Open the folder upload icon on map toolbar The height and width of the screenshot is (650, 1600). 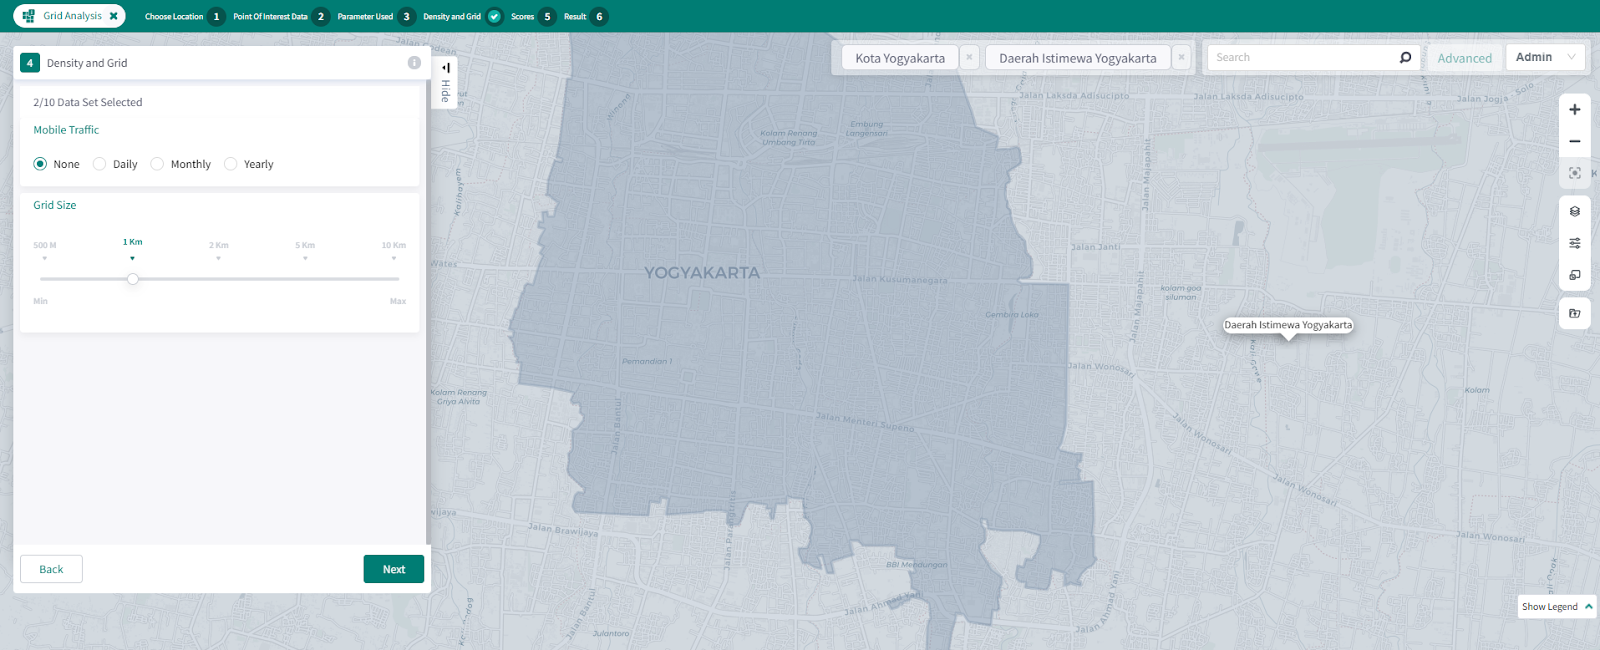1574,313
